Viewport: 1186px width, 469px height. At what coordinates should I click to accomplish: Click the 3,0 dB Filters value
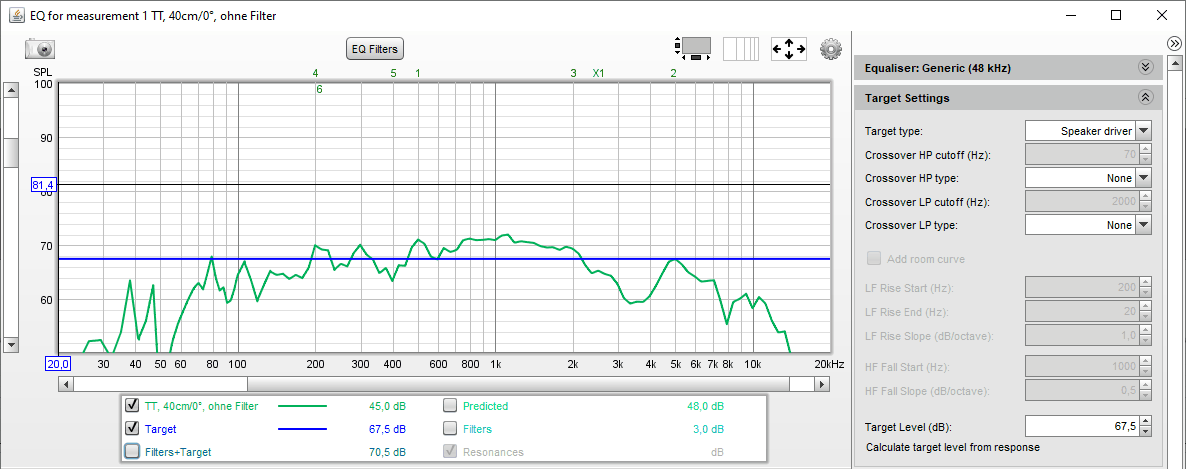tap(709, 429)
